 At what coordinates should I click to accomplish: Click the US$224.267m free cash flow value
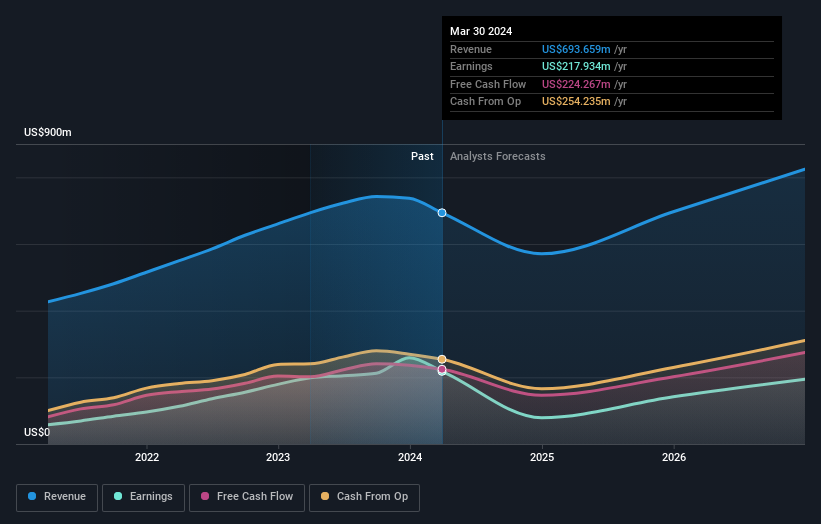[576, 84]
